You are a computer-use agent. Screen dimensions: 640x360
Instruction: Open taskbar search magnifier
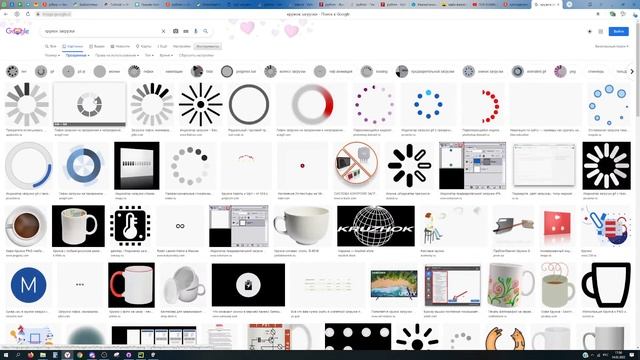tap(18, 355)
